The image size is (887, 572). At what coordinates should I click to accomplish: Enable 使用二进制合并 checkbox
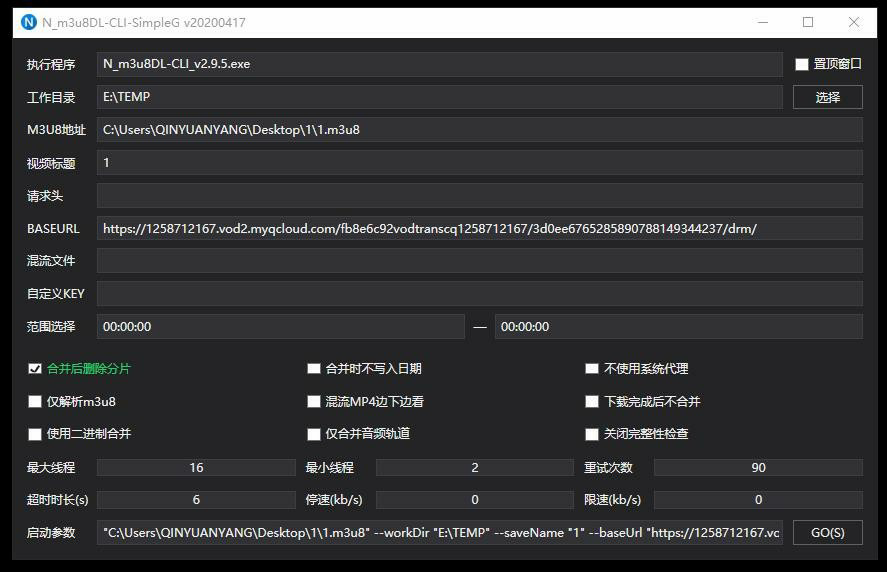pyautogui.click(x=35, y=434)
